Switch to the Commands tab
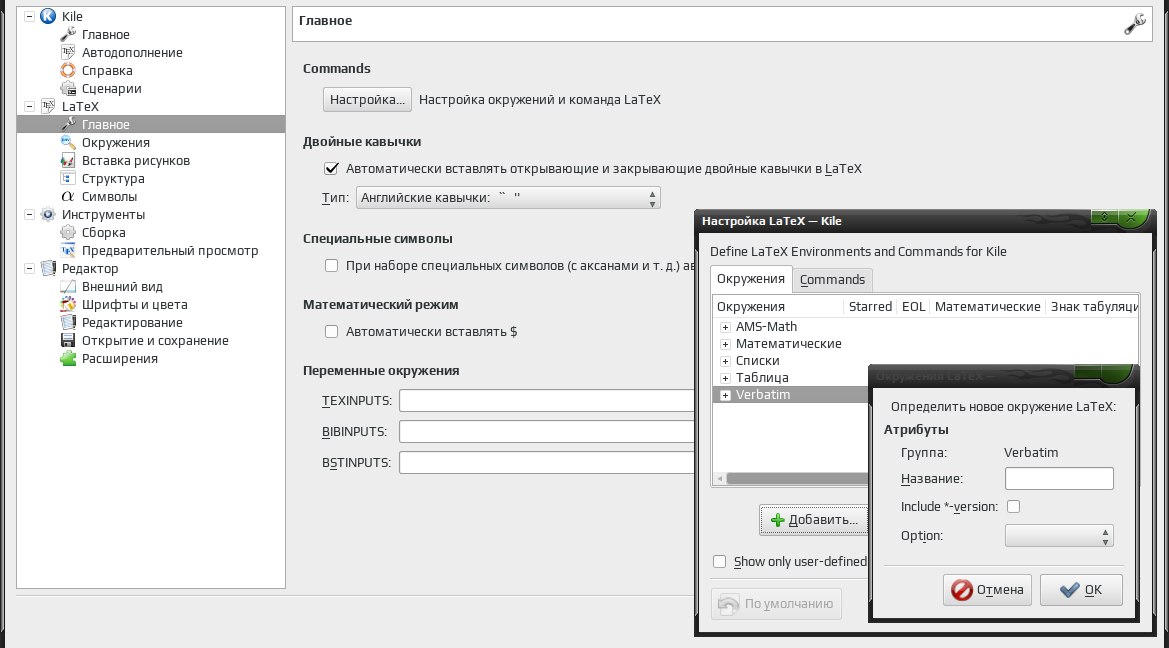The image size is (1169, 648). click(832, 280)
